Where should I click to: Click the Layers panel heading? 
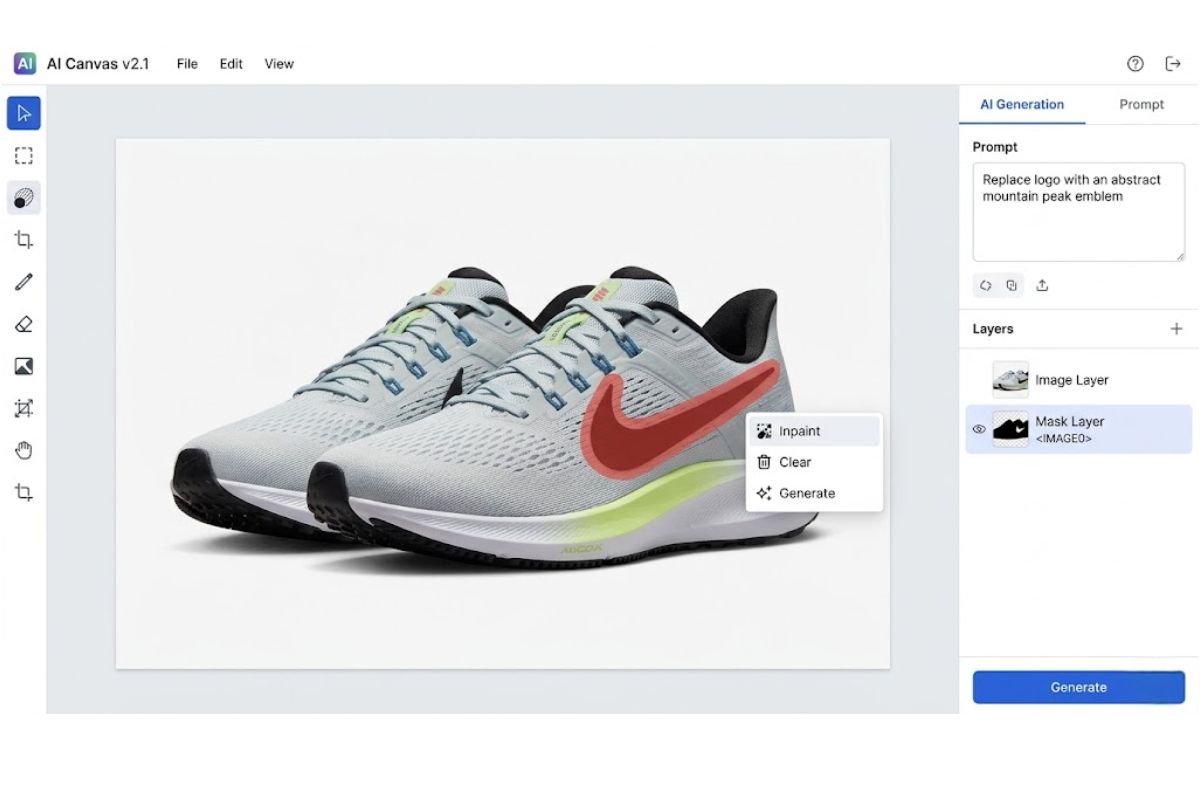[x=992, y=328]
